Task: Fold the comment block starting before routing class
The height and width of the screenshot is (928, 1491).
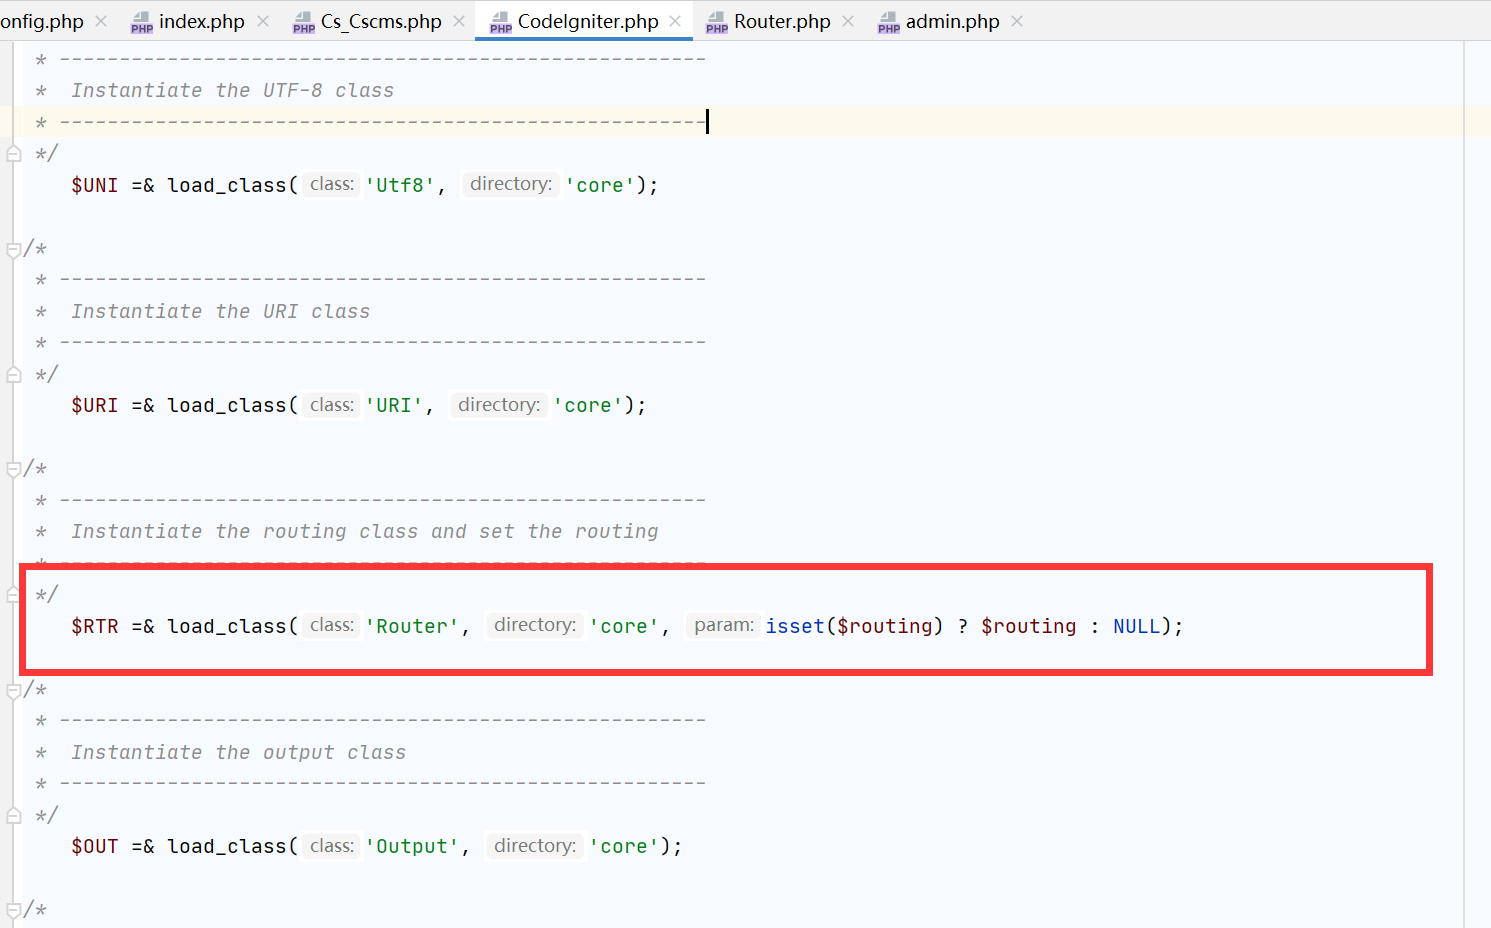Action: pos(14,469)
